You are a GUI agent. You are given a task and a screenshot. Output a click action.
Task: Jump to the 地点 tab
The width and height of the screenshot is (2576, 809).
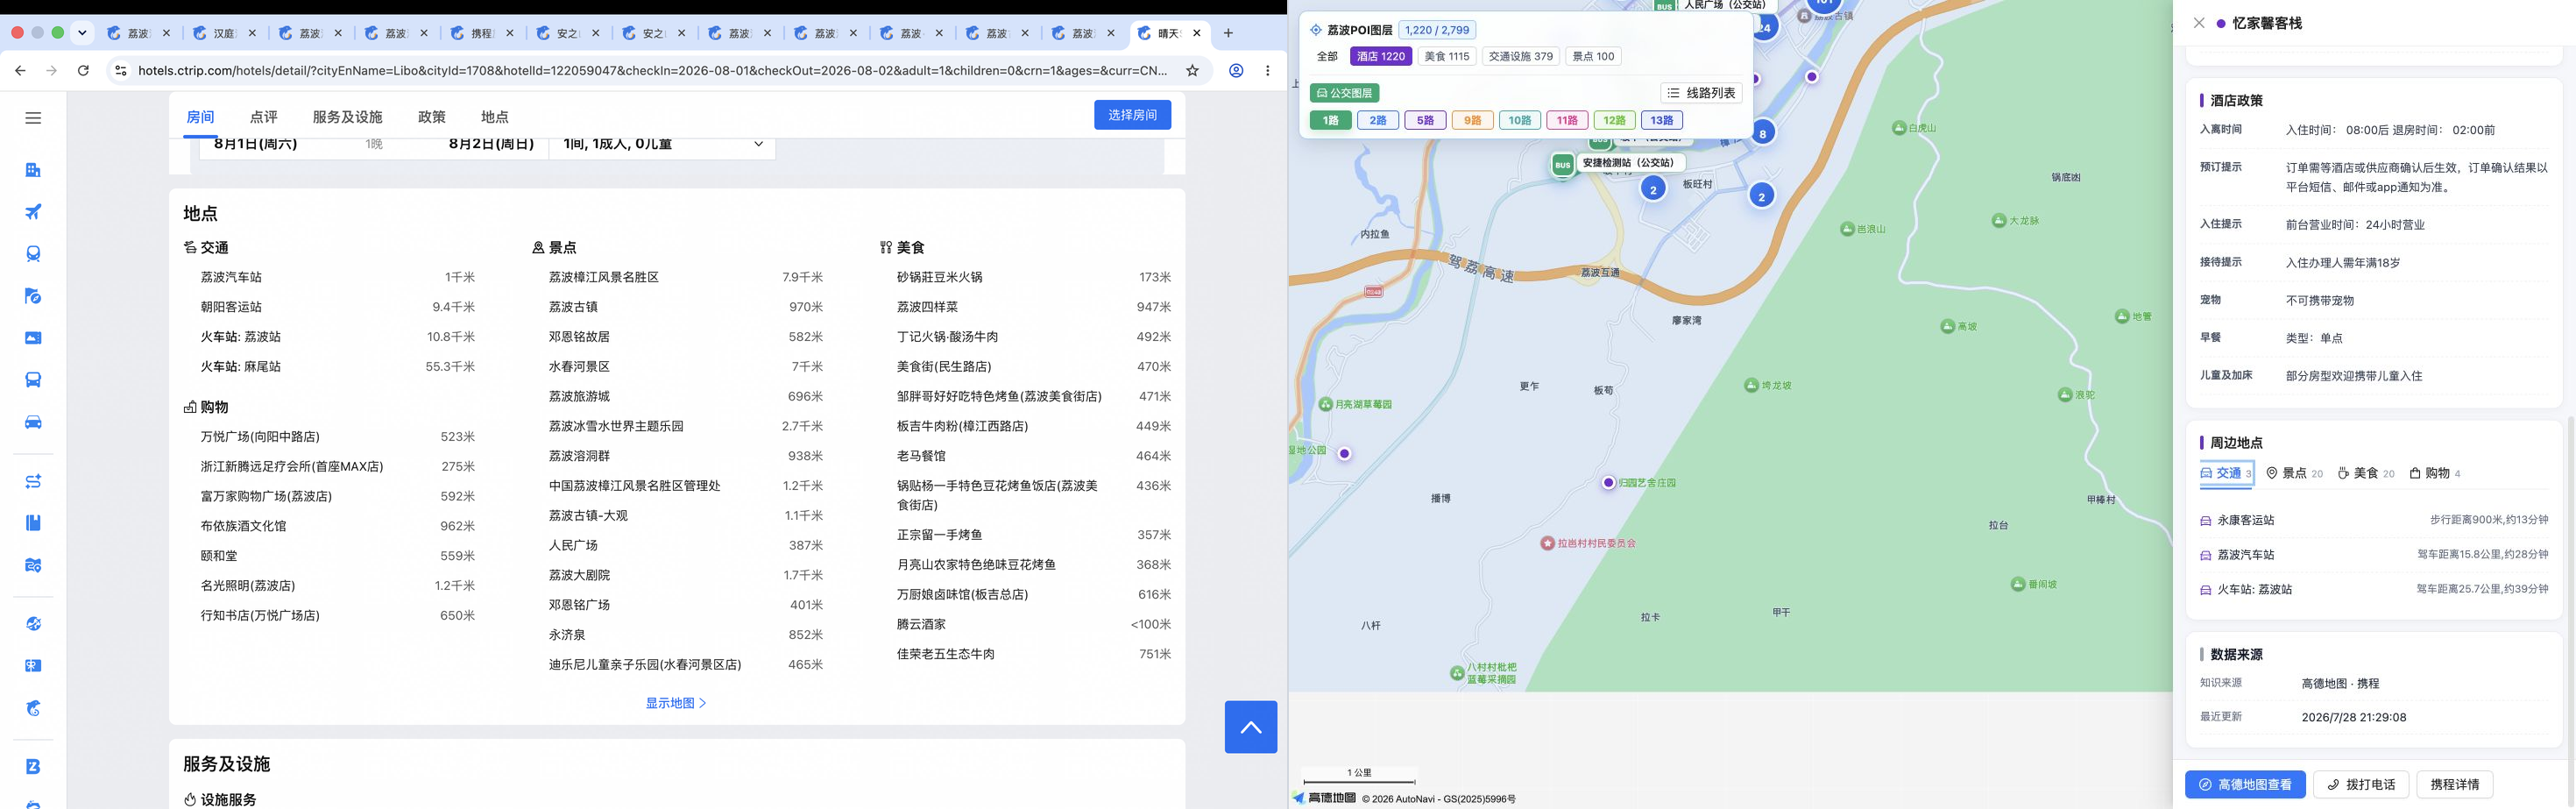pyautogui.click(x=495, y=117)
